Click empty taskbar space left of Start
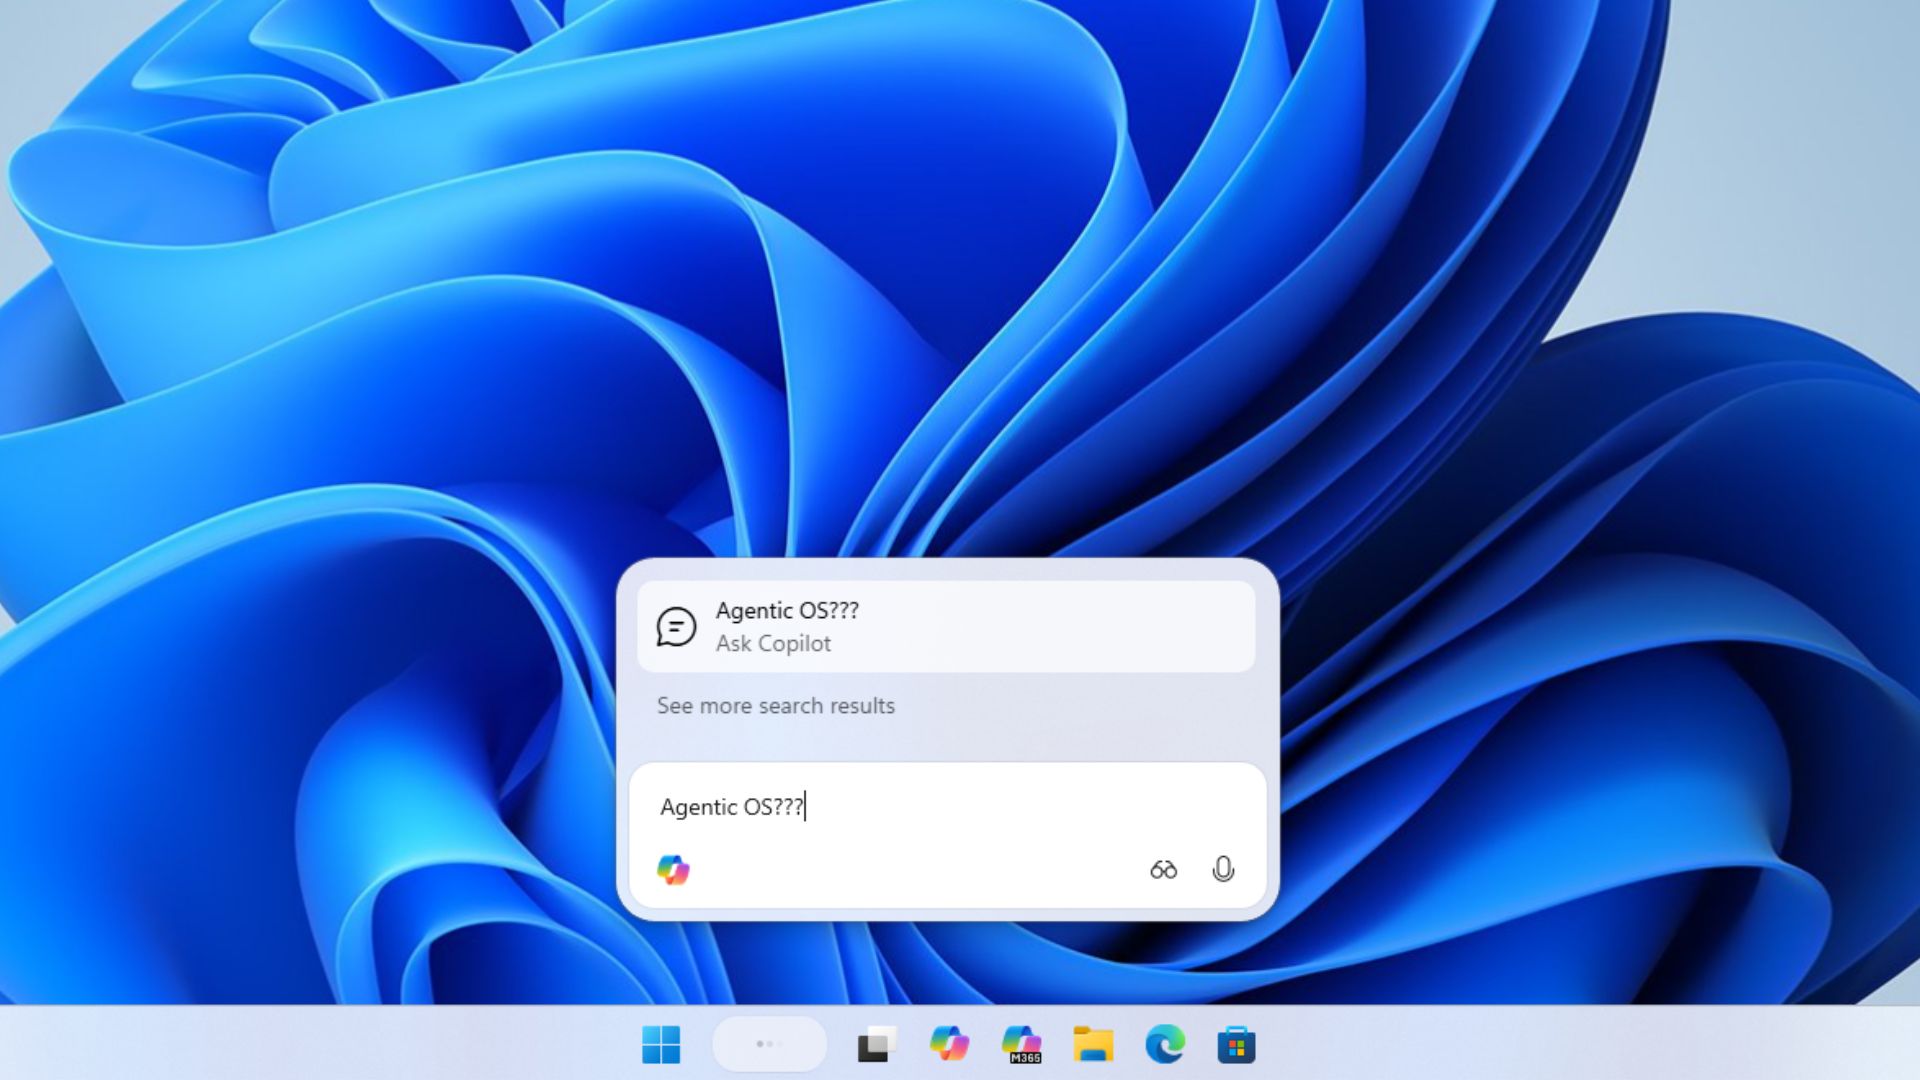 pos(300,1045)
